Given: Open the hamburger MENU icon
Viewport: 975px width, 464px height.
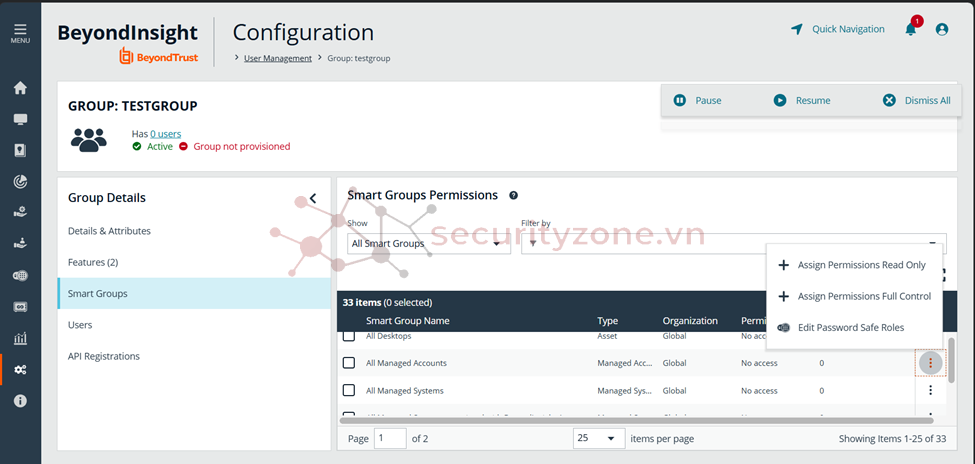Looking at the screenshot, I should pyautogui.click(x=20, y=32).
